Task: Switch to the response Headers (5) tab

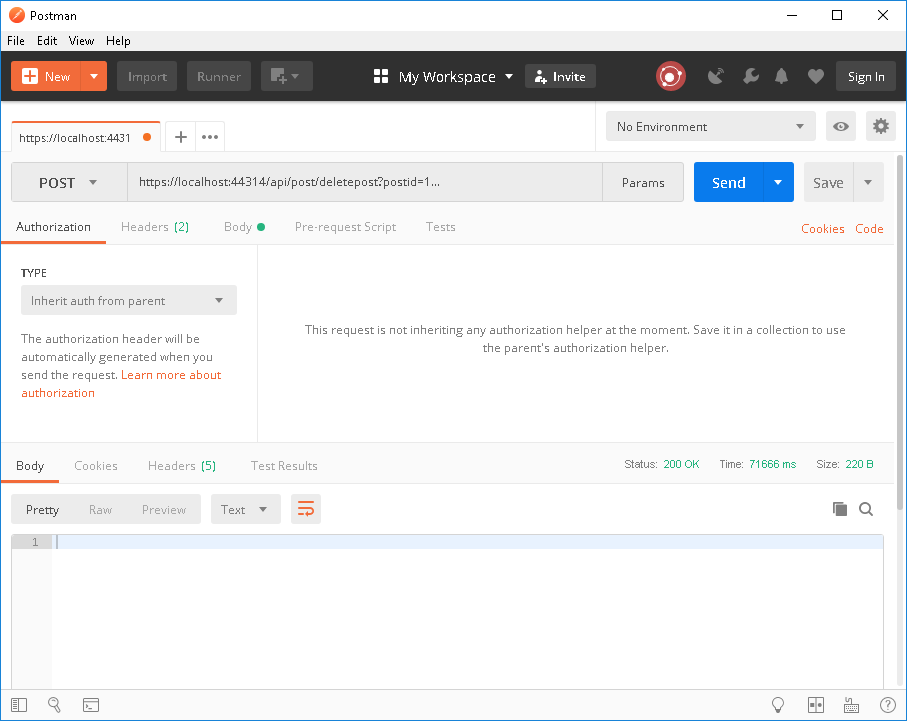Action: coord(182,466)
